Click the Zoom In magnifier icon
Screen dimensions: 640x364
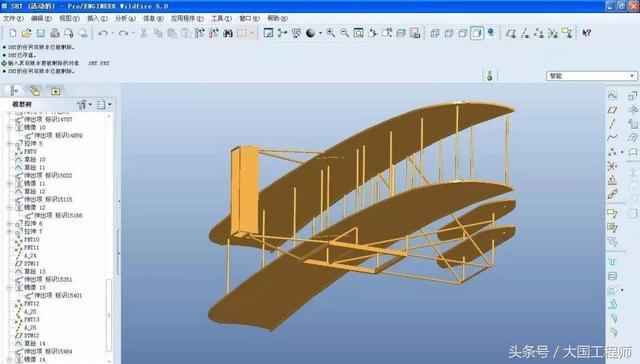pyautogui.click(x=331, y=33)
